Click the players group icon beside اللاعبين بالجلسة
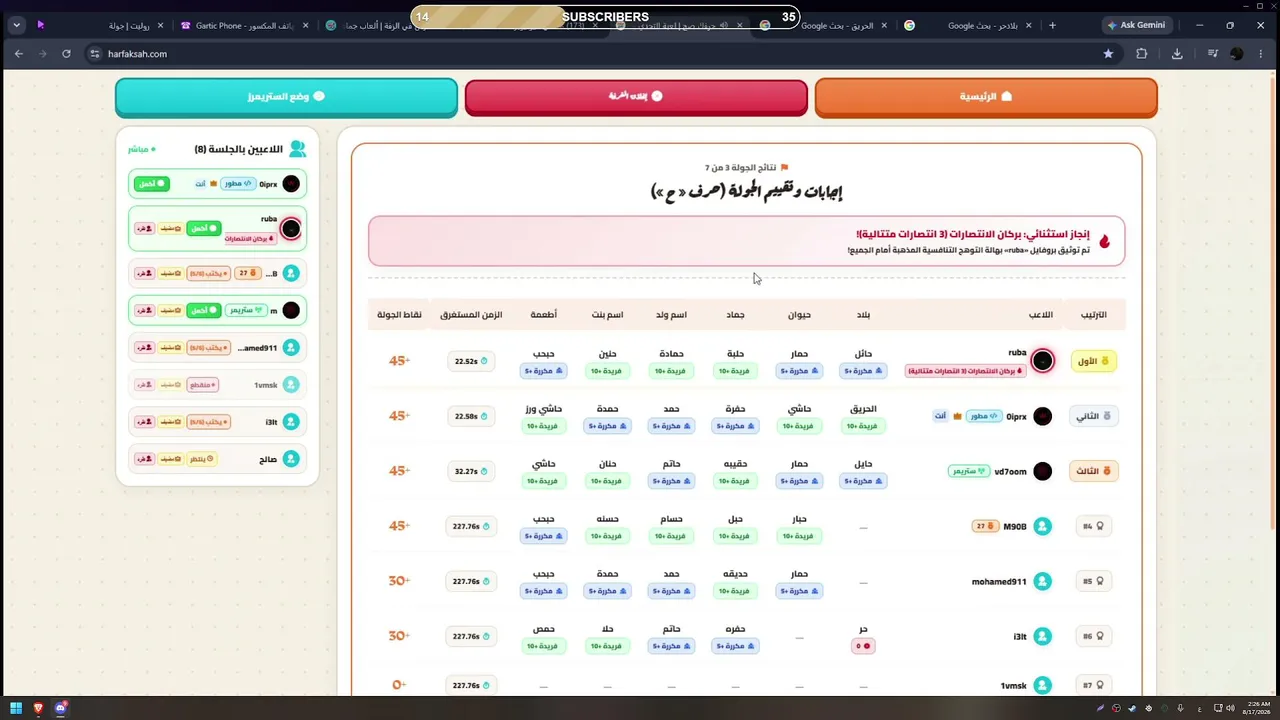The width and height of the screenshot is (1280, 720). (x=297, y=149)
